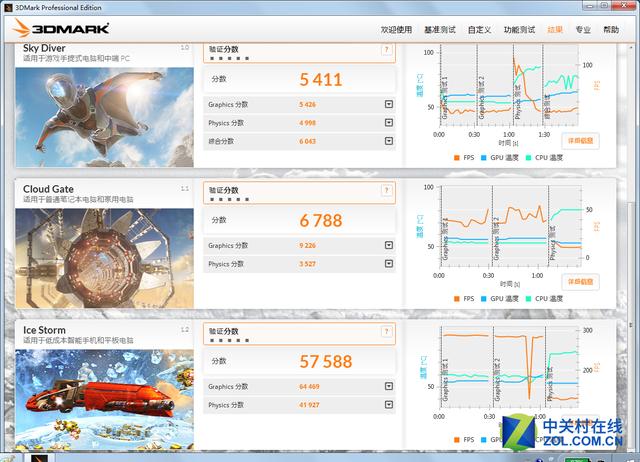Click the Cloud Gate portal thumbnail
This screenshot has height=462, width=640.
click(104, 258)
